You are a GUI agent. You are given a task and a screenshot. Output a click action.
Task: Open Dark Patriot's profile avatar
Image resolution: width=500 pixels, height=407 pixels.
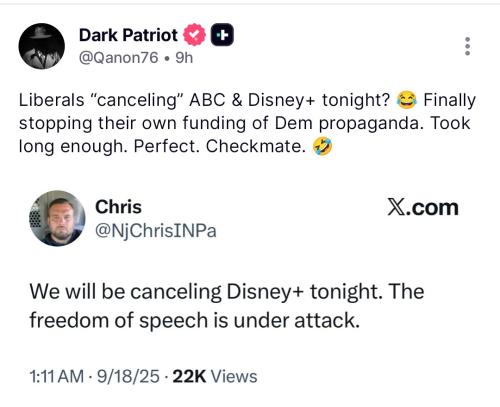click(42, 46)
